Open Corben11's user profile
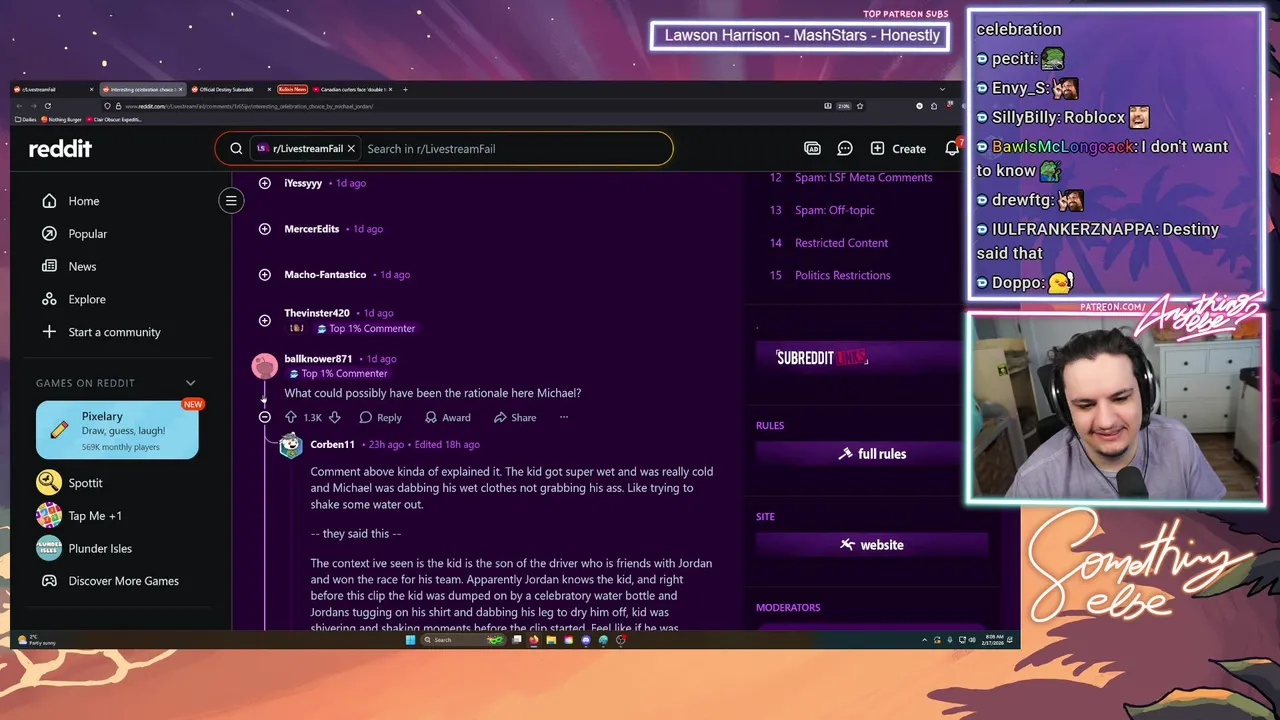1280x720 pixels. (x=332, y=444)
